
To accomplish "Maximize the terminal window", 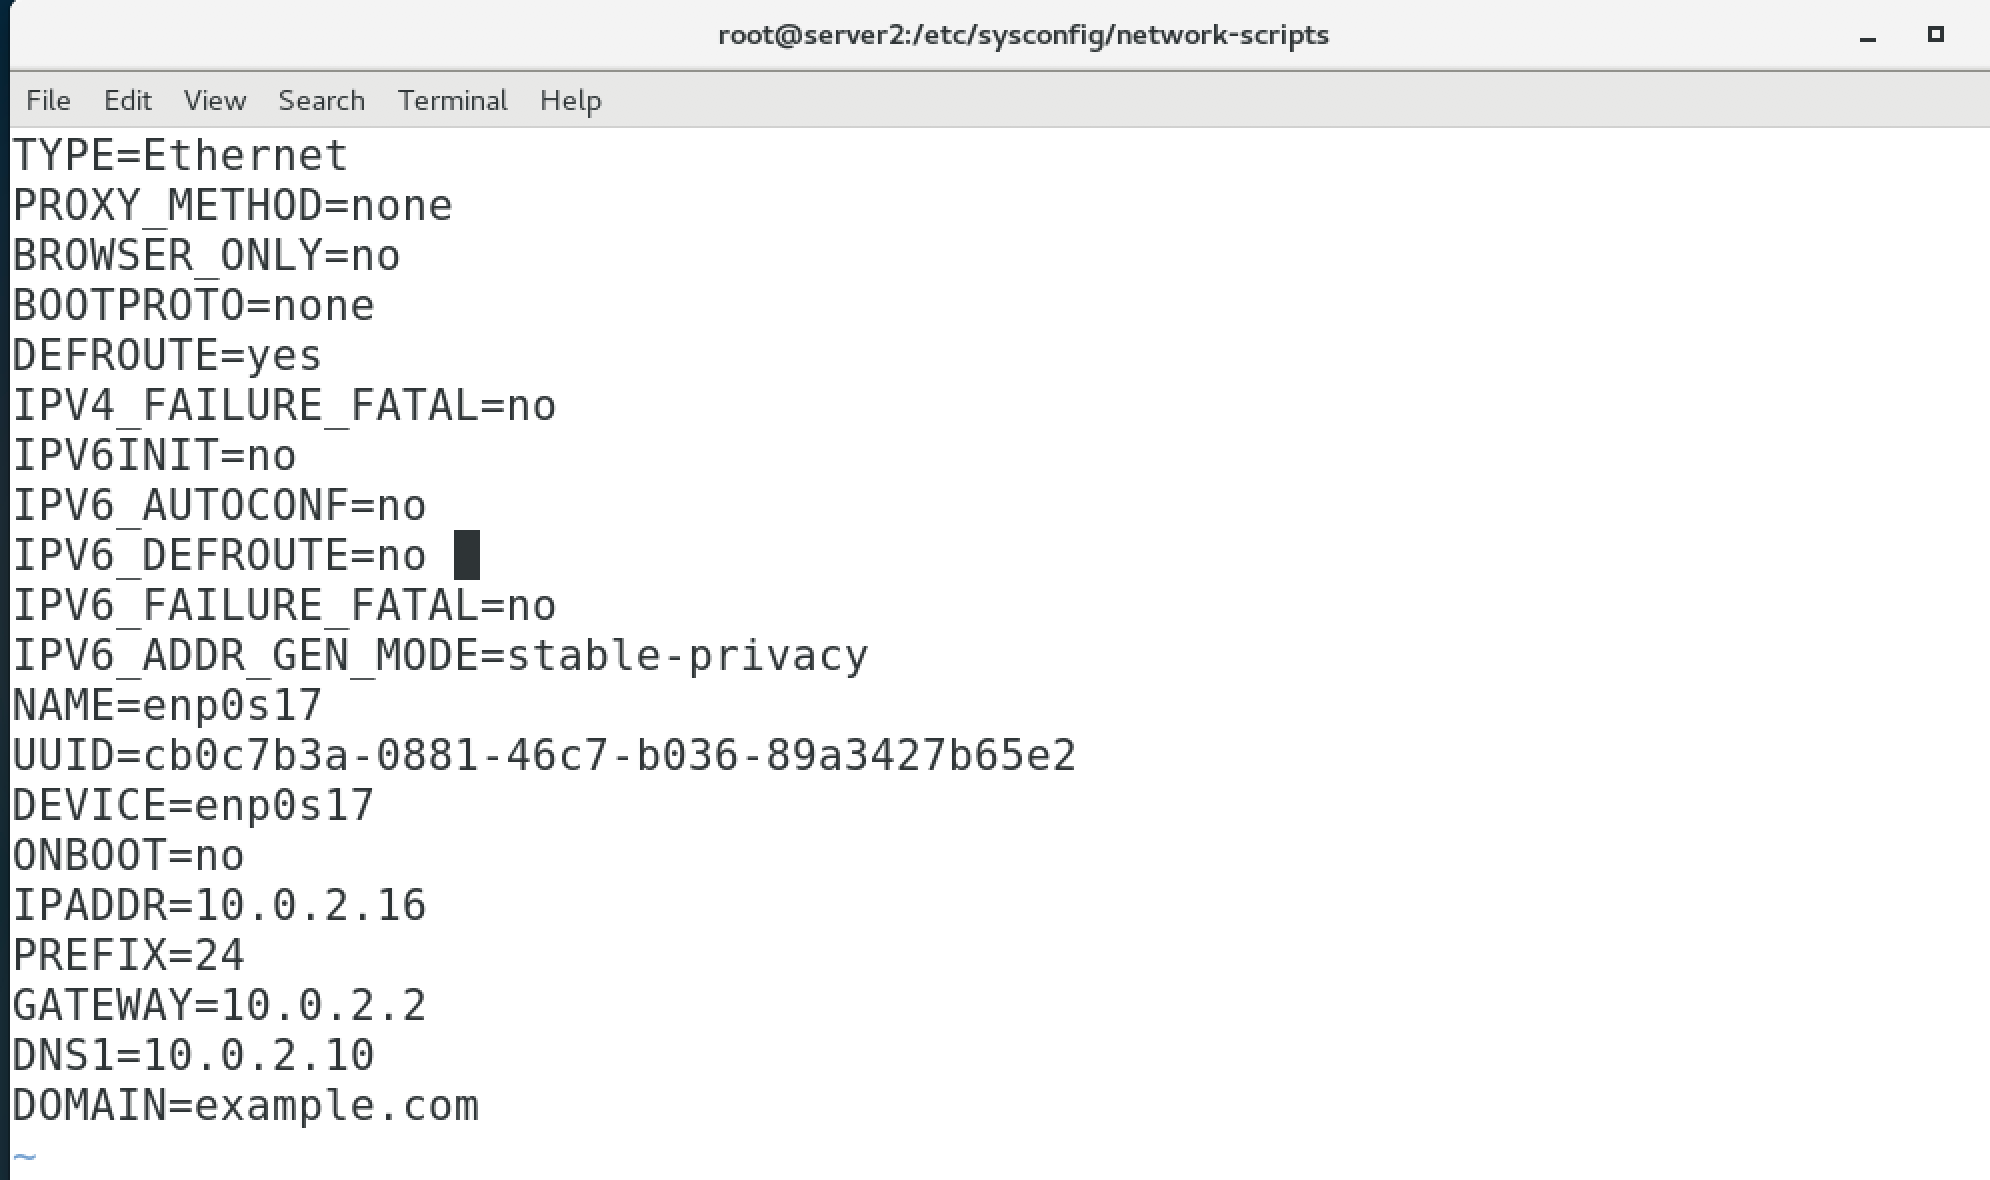I will pos(1935,34).
